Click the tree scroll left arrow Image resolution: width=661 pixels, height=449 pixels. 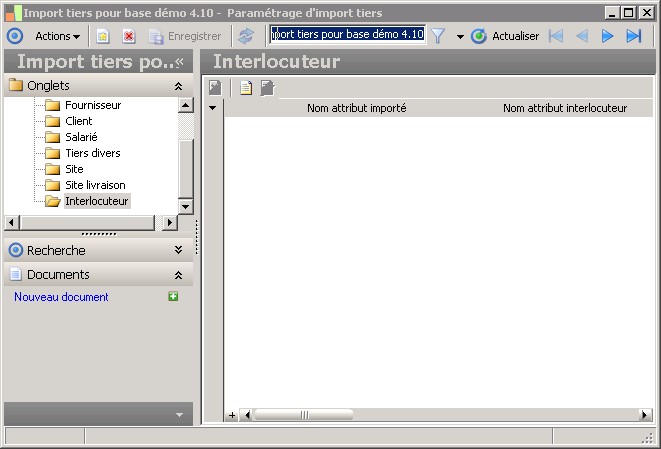click(11, 222)
